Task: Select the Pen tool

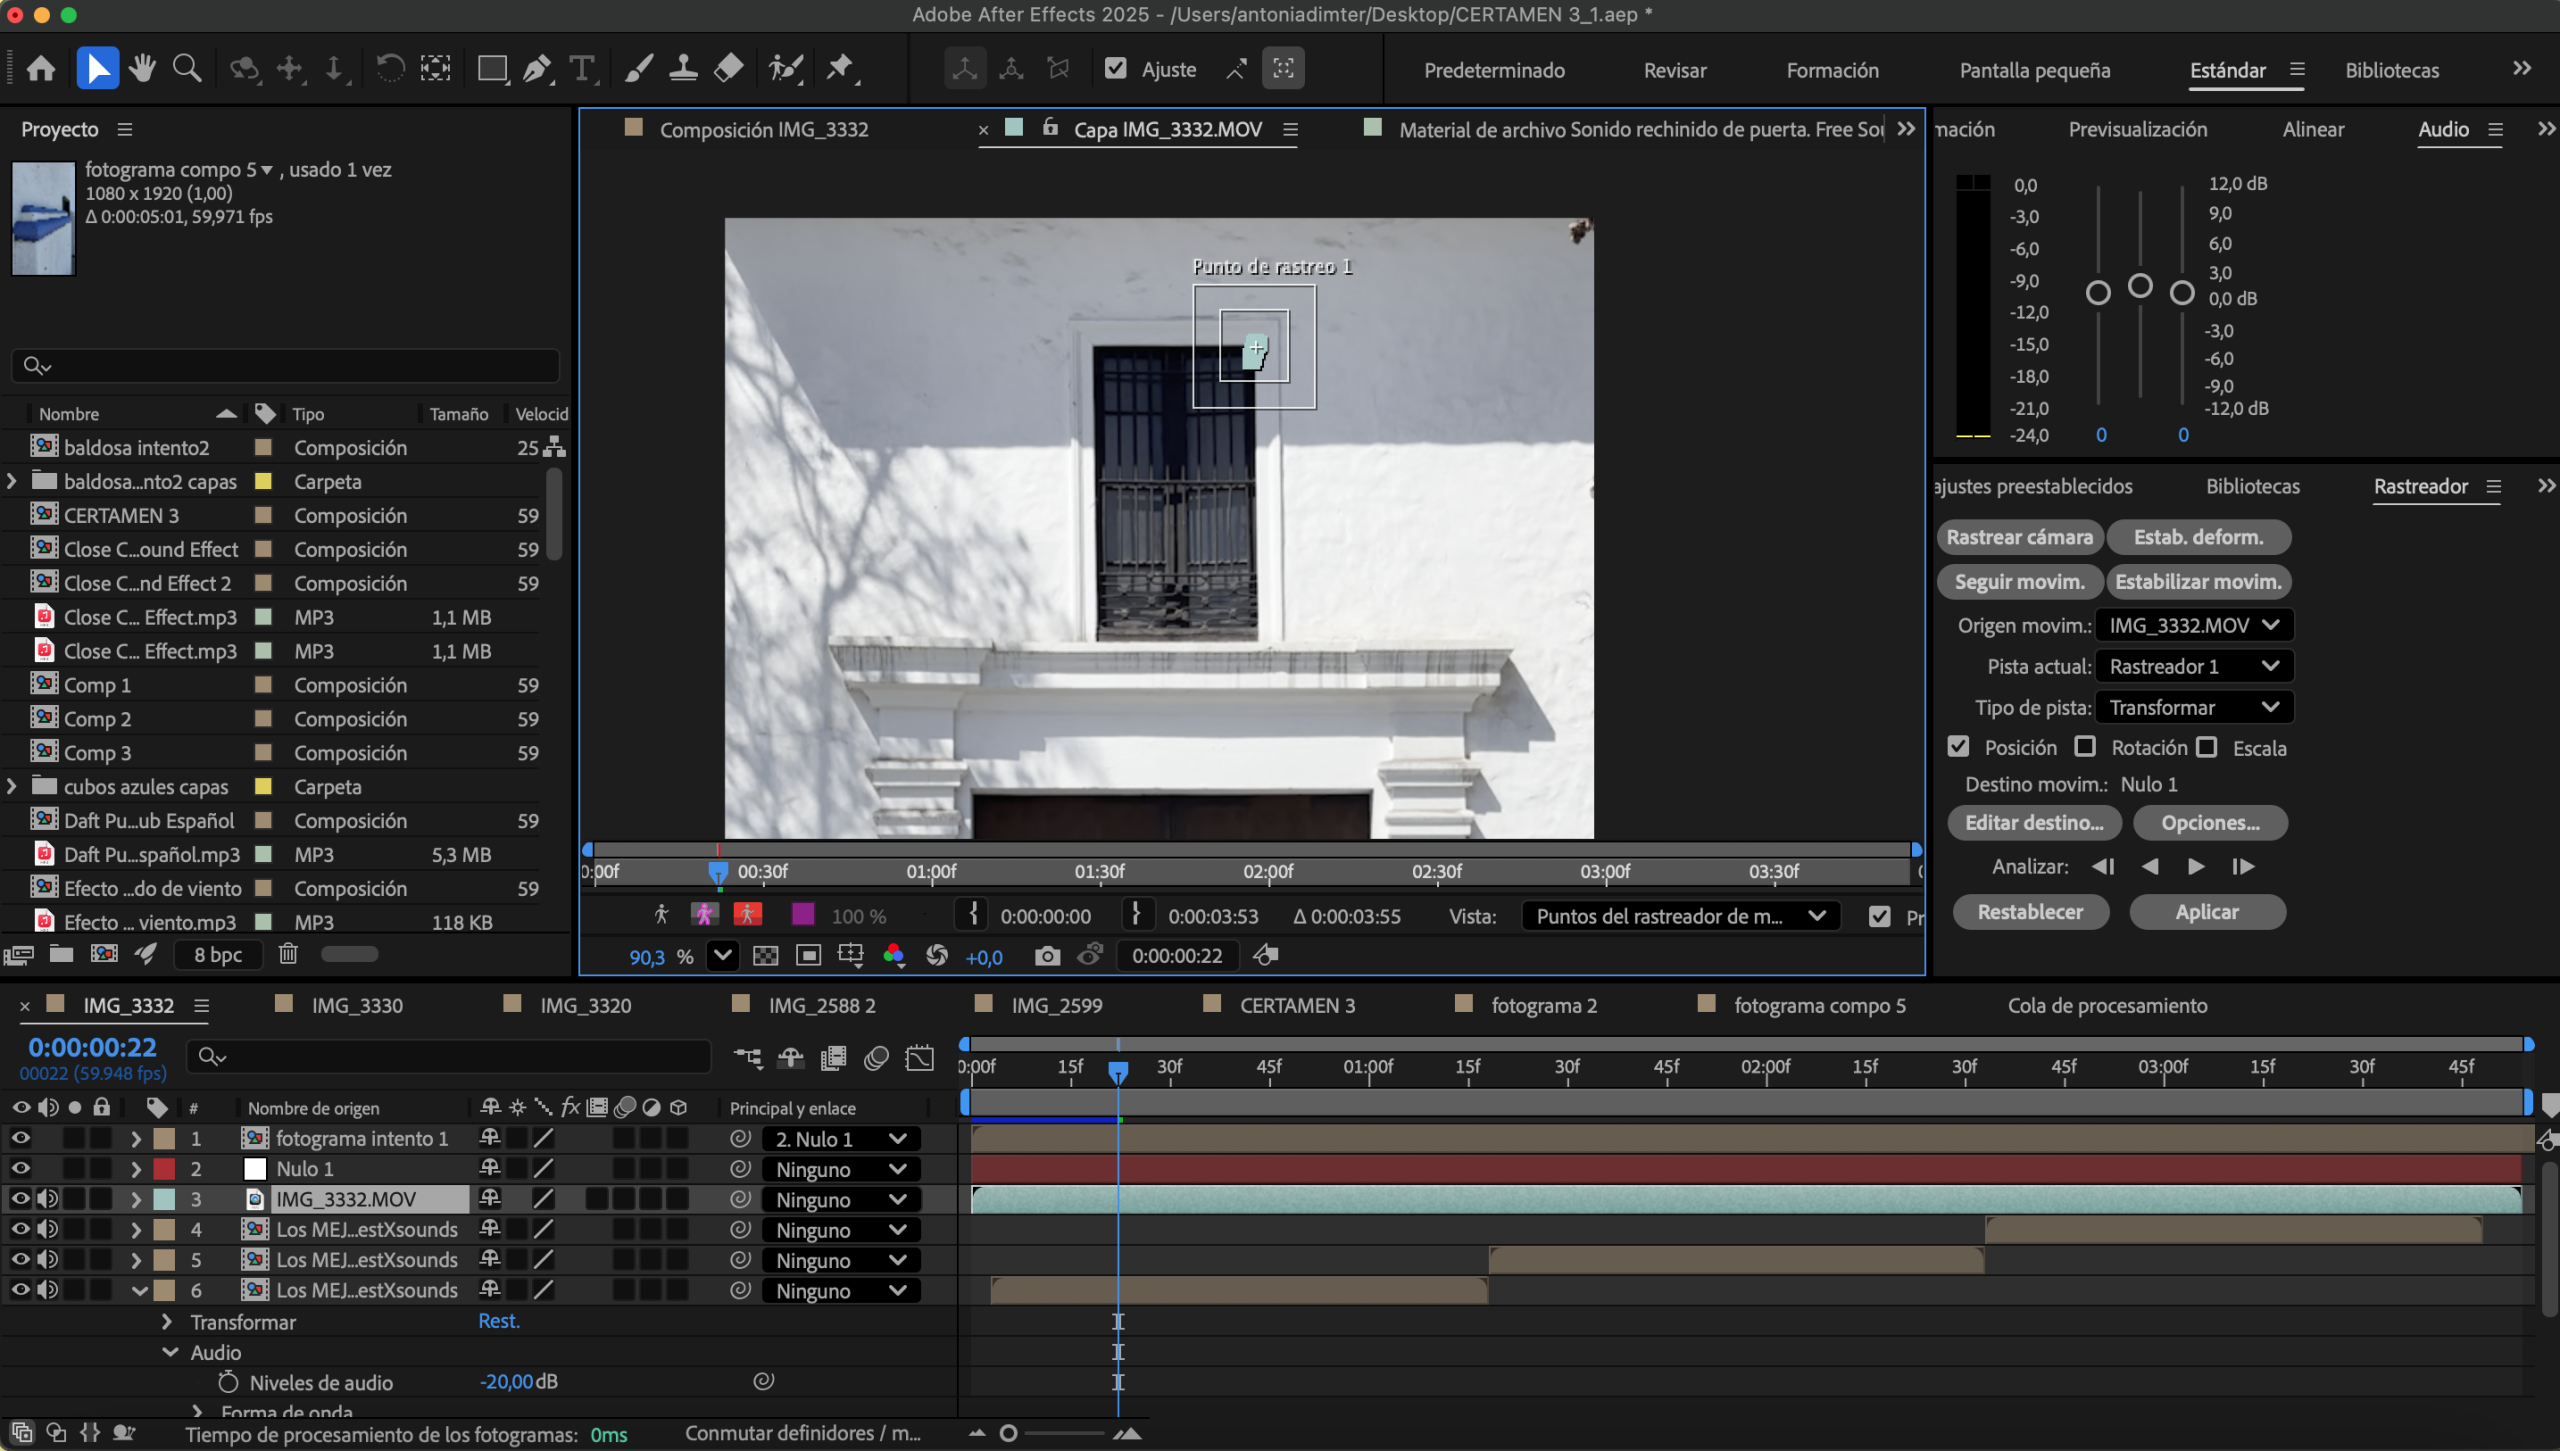Action: pyautogui.click(x=537, y=69)
